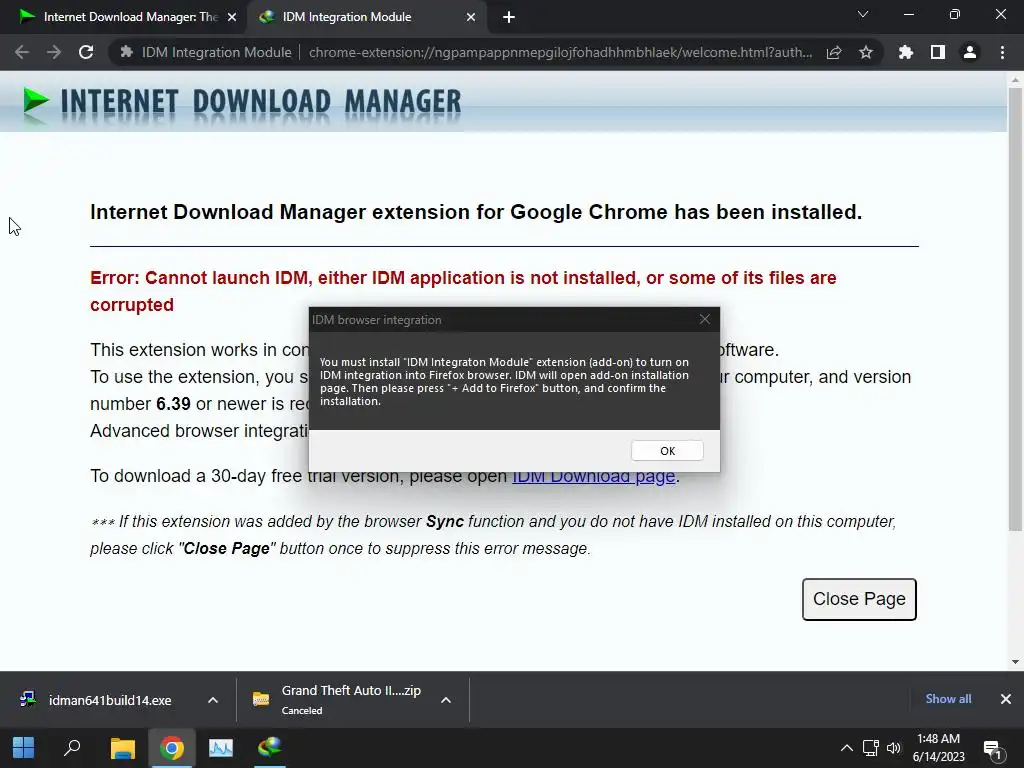The height and width of the screenshot is (768, 1024).
Task: Open network status tray icon
Action: pos(871,748)
